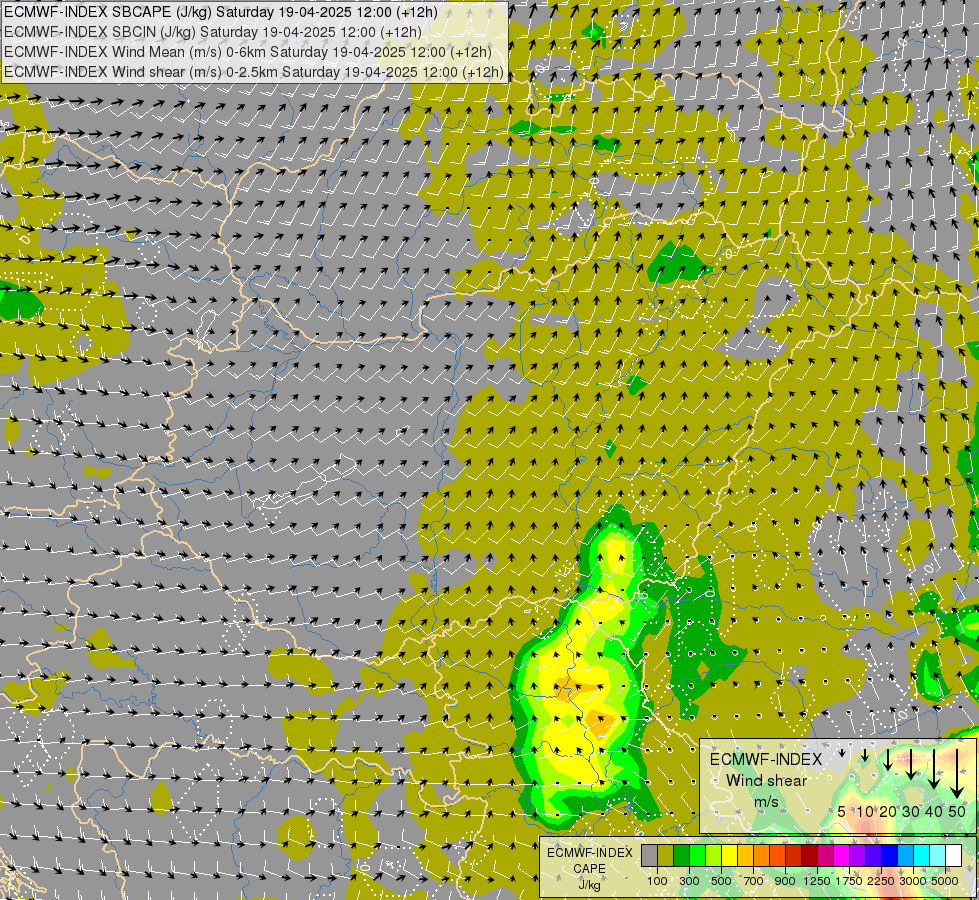Click the 5 m/s wind shear arrow
Image resolution: width=979 pixels, height=900 pixels.
[842, 753]
